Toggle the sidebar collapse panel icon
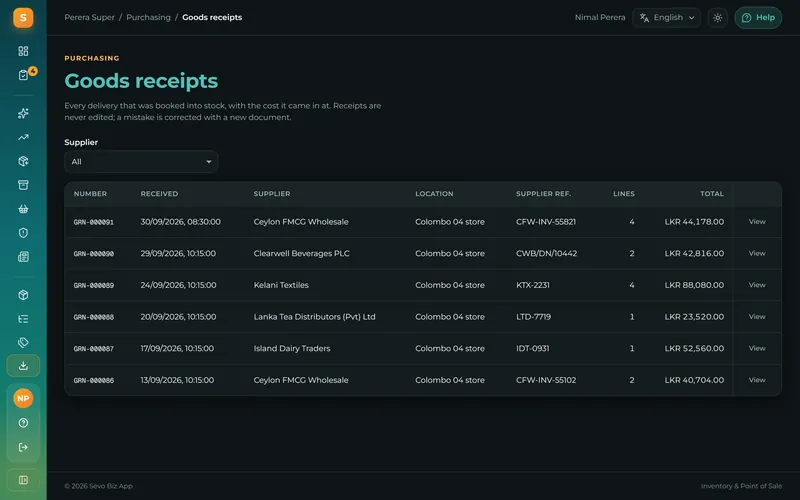 [23, 480]
